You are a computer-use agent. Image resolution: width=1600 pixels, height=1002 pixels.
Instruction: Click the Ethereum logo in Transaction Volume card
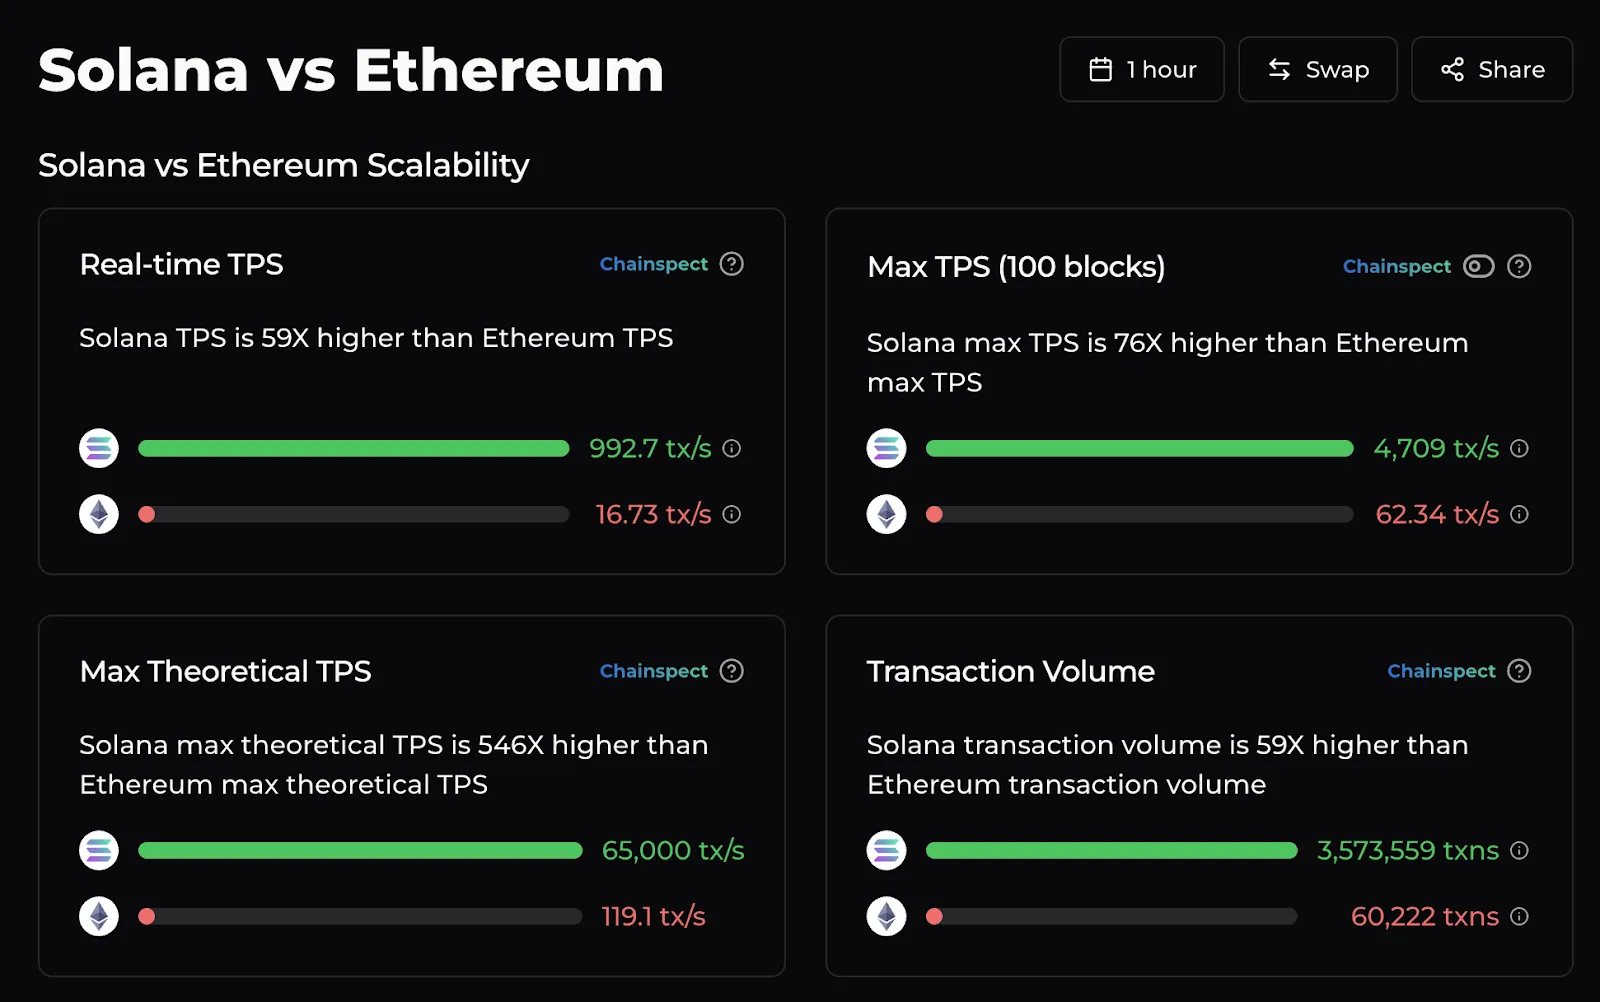point(886,916)
